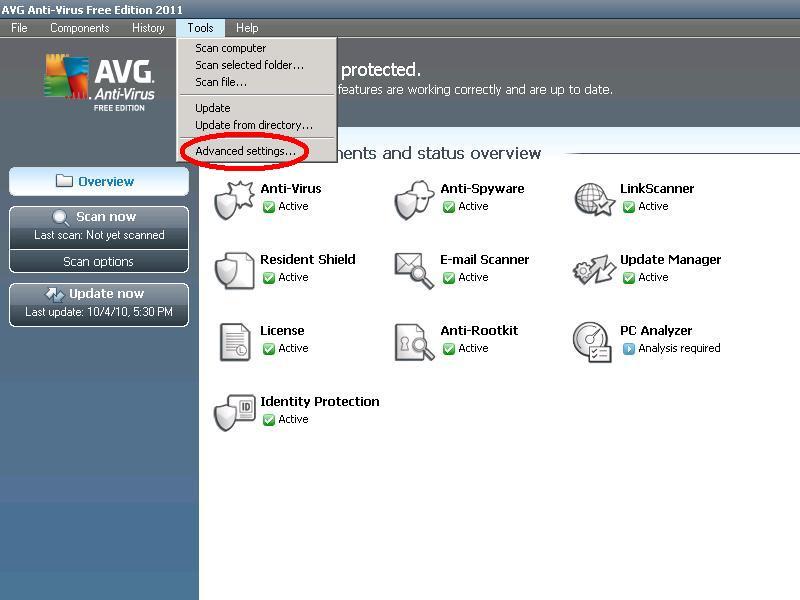
Task: Open the E-mail Scanner envelope icon
Action: point(413,270)
